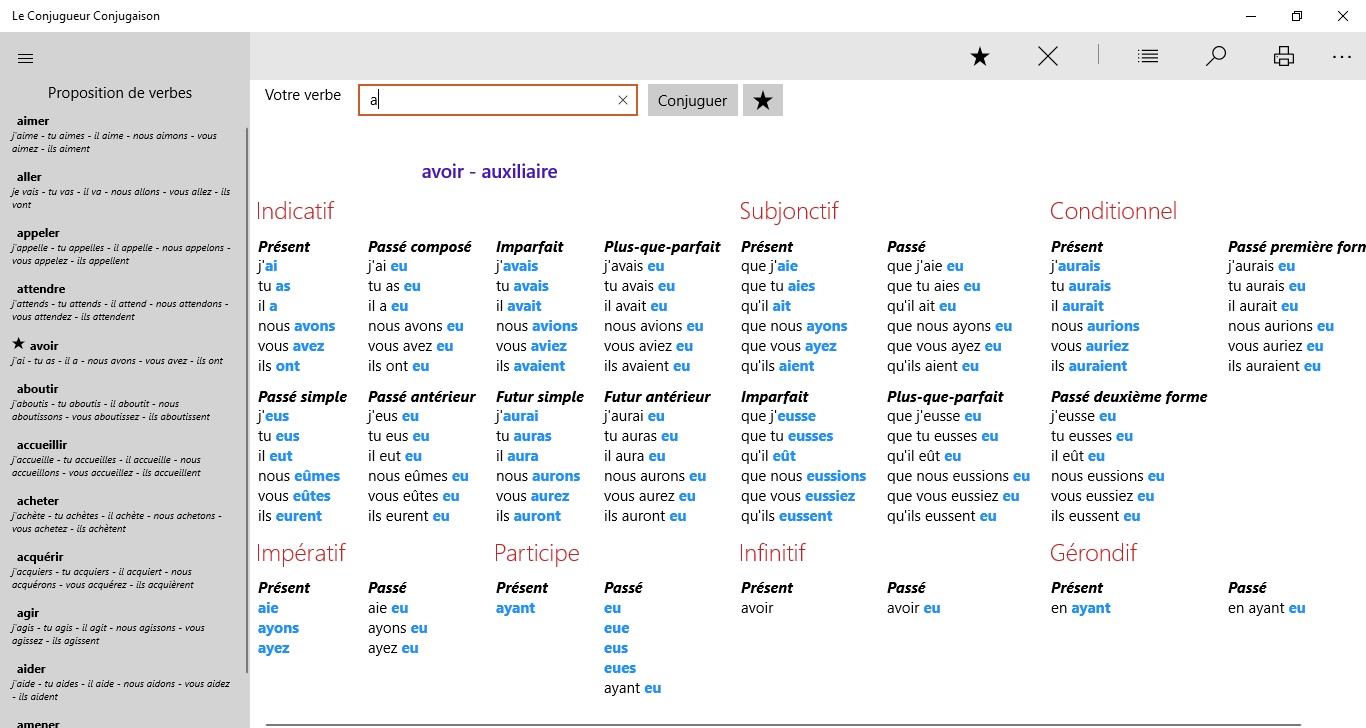Select acquérir in the verb suggestions
This screenshot has width=1366, height=728.
[x=40, y=557]
